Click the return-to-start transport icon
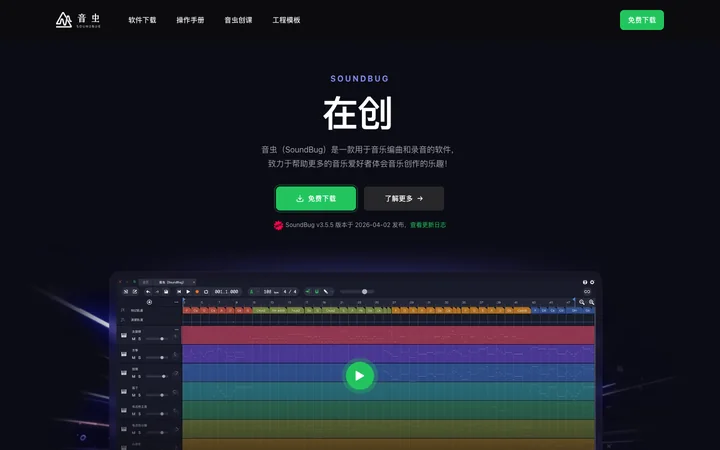The image size is (720, 450). 179,292
